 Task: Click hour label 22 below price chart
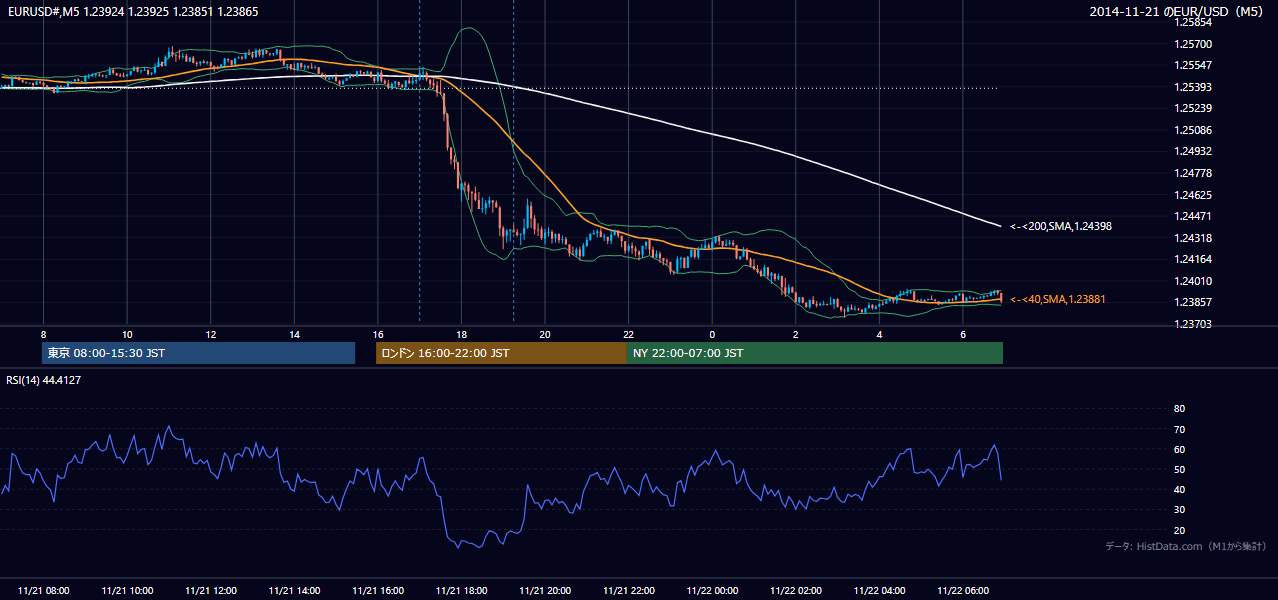629,334
